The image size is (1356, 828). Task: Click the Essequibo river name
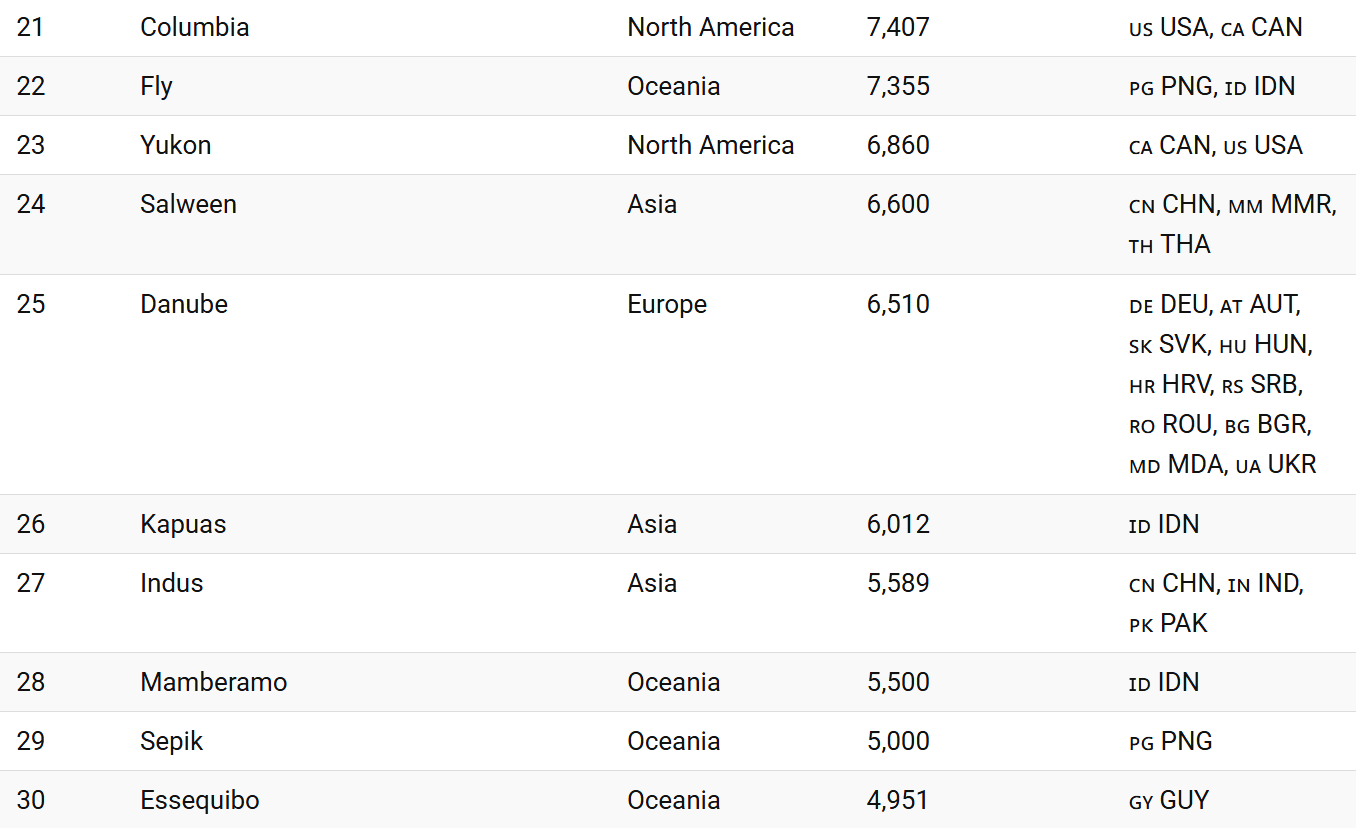[199, 800]
